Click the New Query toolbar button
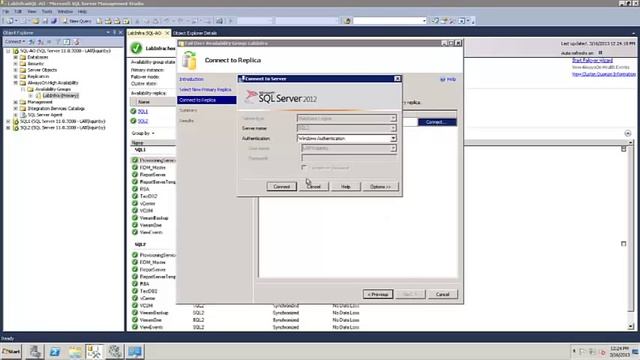This screenshot has height=360, width=640. click(77, 21)
